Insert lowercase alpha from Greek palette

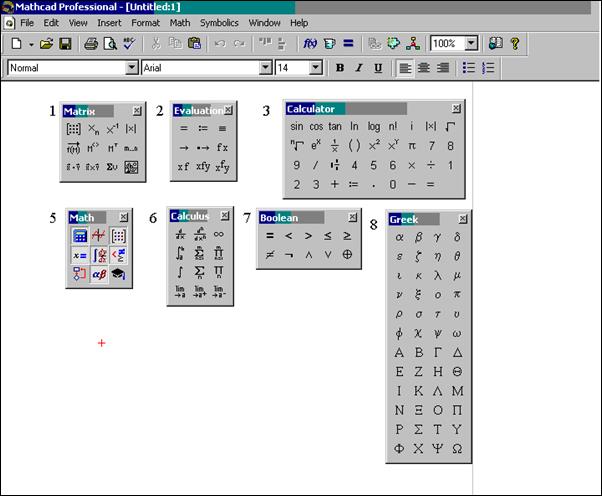[x=399, y=237]
